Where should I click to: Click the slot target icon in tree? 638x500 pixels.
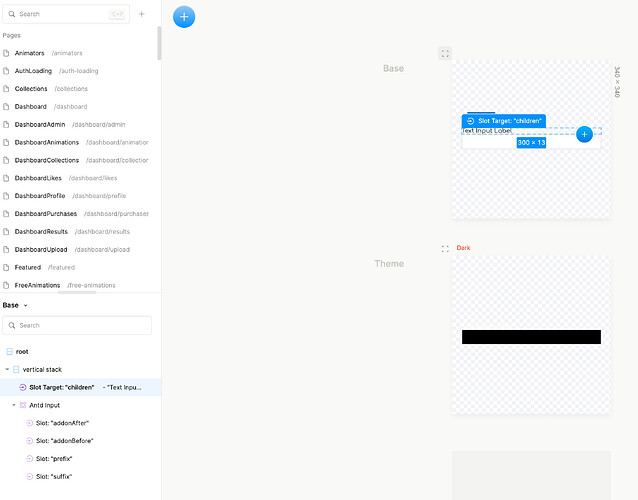coord(23,387)
